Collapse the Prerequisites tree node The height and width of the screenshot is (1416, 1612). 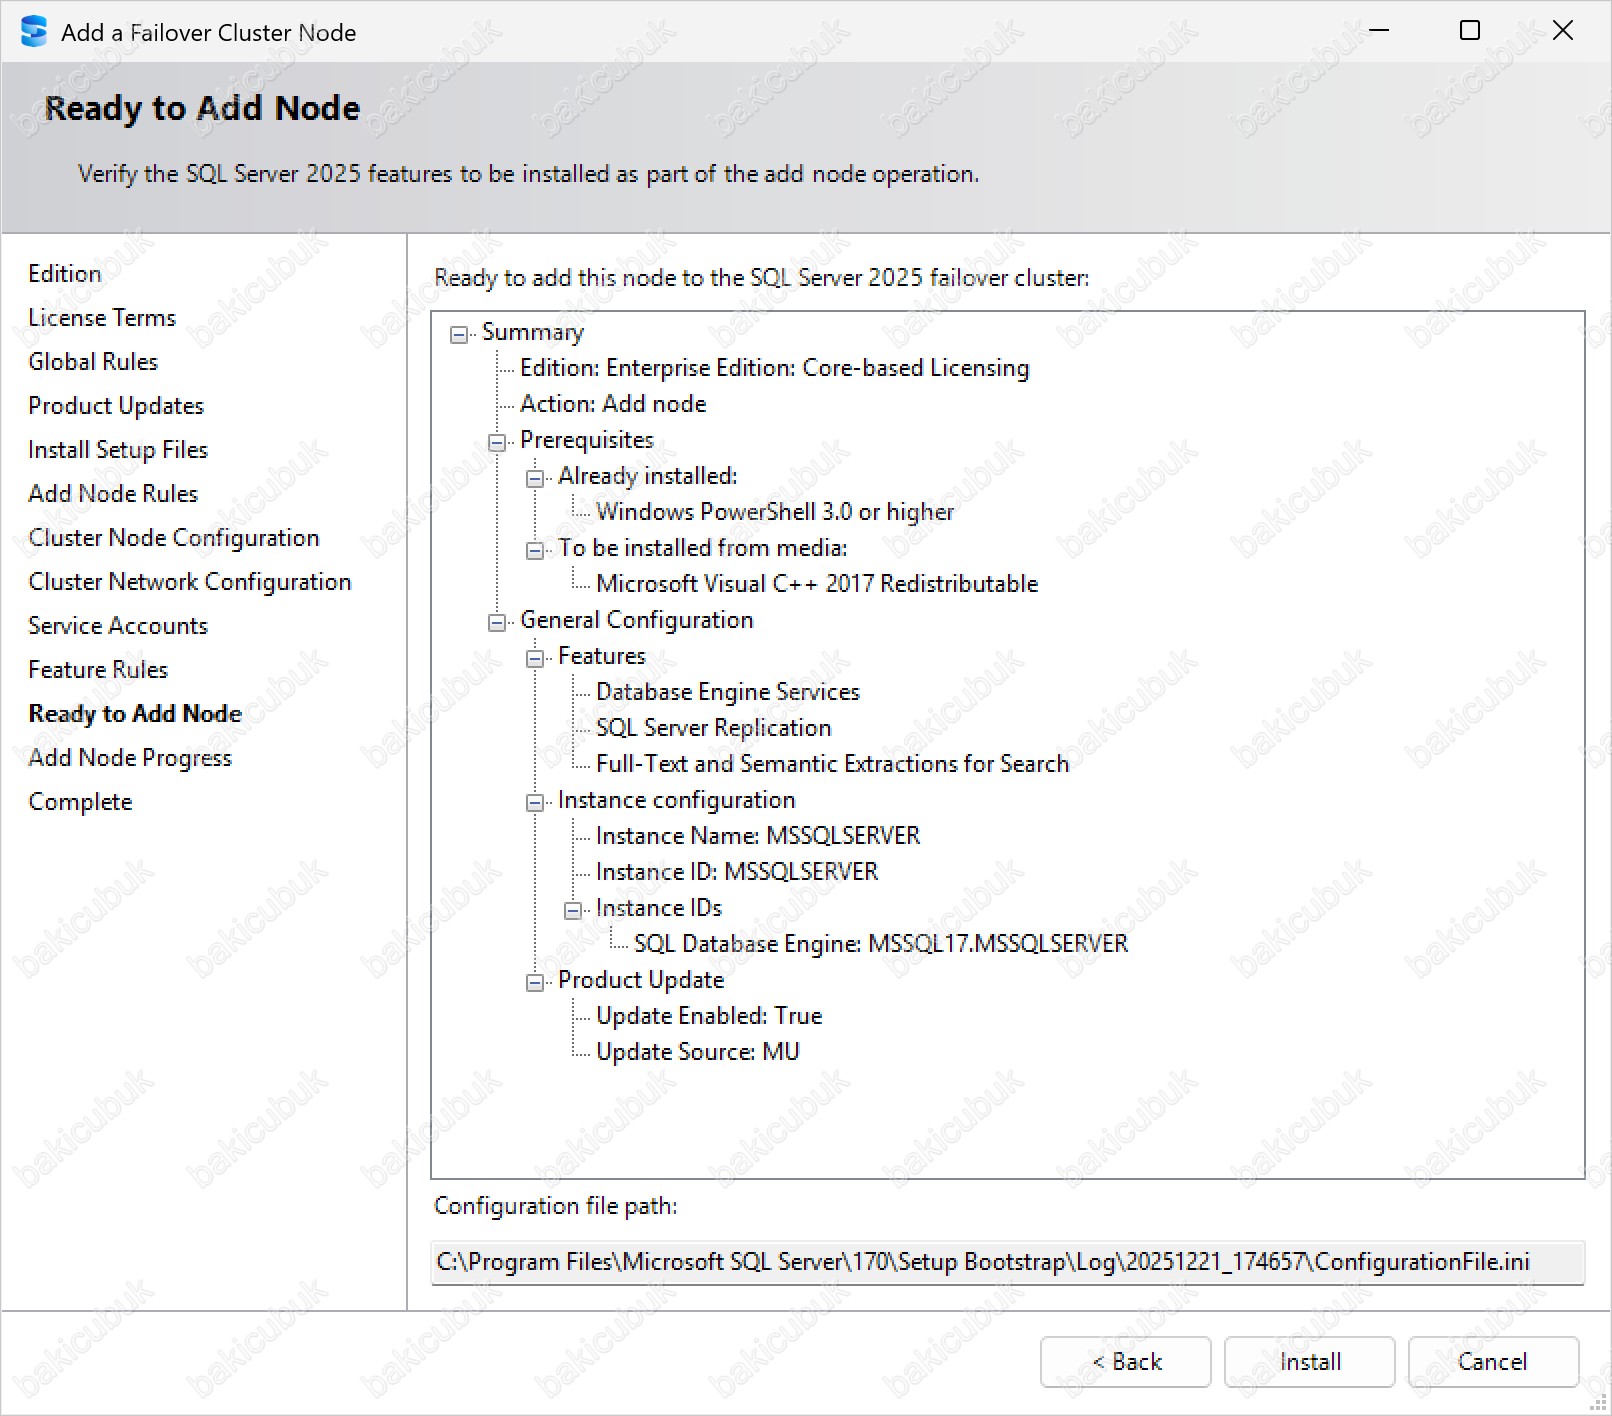497,442
